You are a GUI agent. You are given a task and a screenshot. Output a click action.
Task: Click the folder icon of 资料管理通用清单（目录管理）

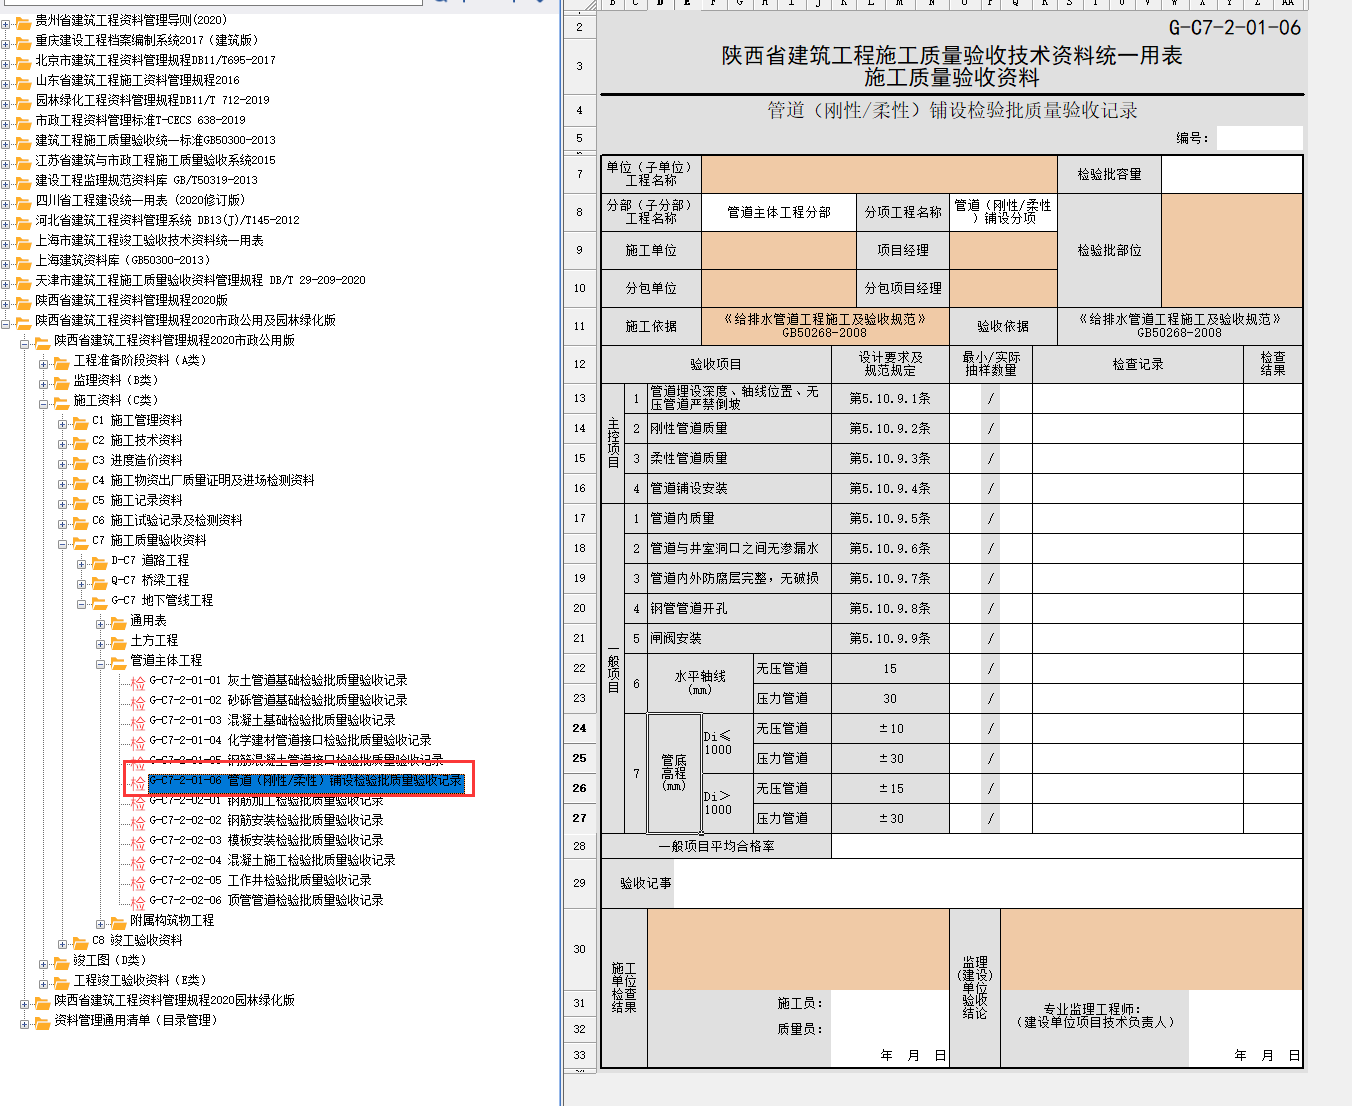[x=42, y=1021]
